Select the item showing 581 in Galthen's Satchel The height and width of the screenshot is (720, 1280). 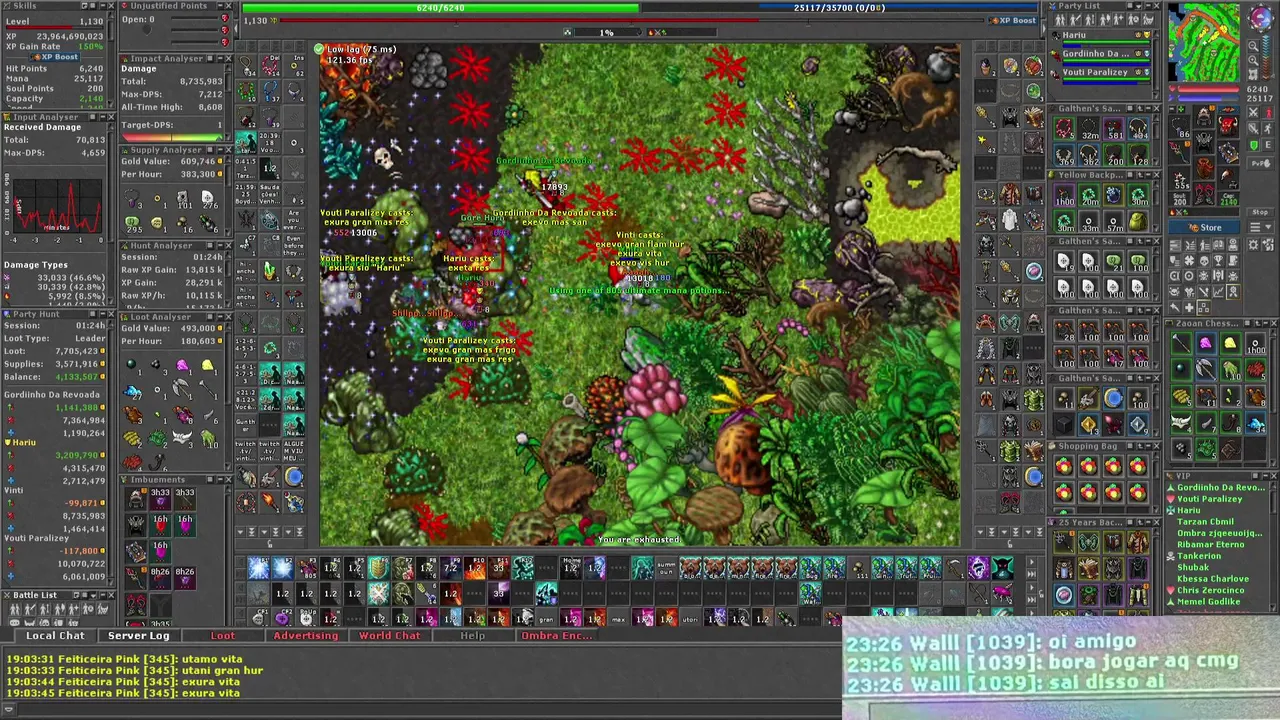(1114, 129)
